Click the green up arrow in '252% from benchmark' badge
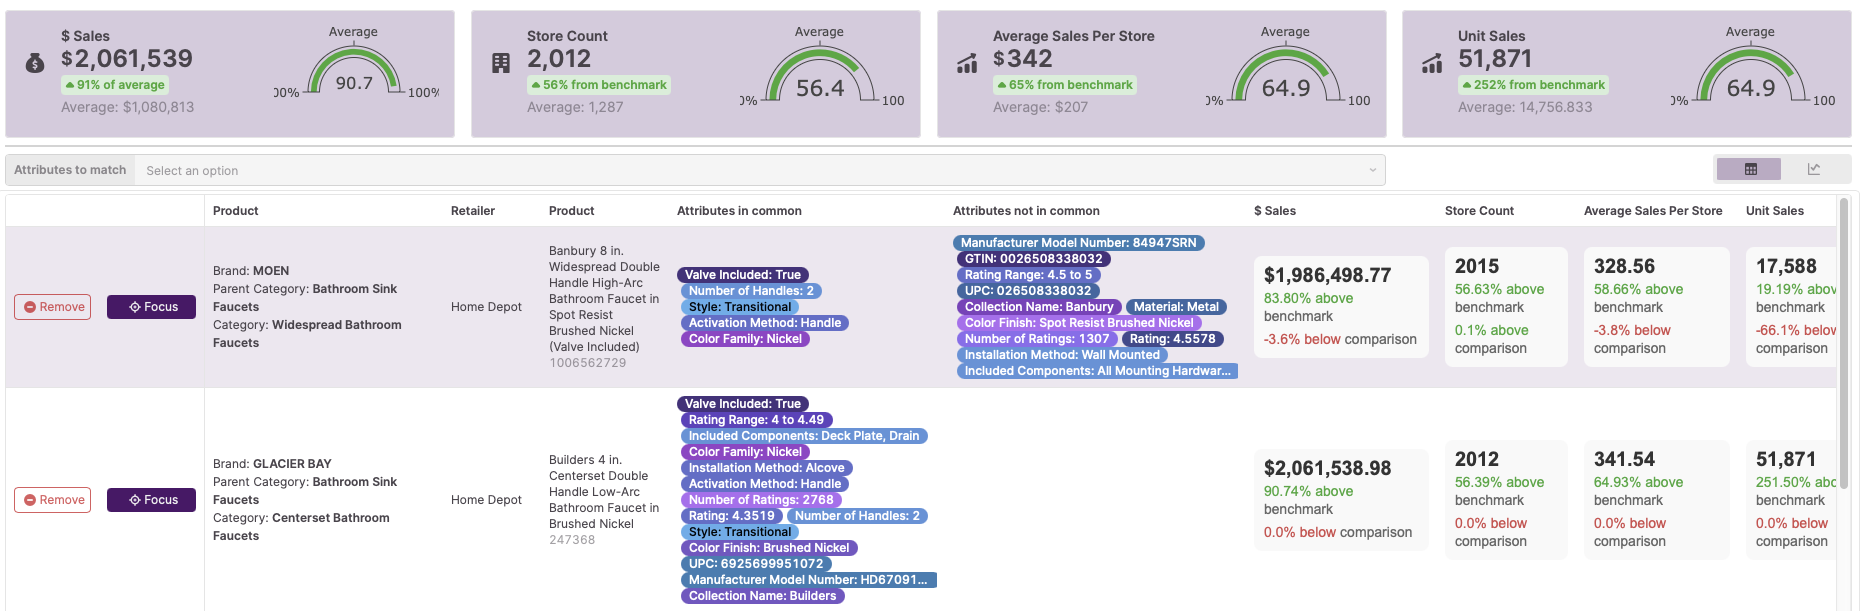1866x611 pixels. pyautogui.click(x=1467, y=86)
